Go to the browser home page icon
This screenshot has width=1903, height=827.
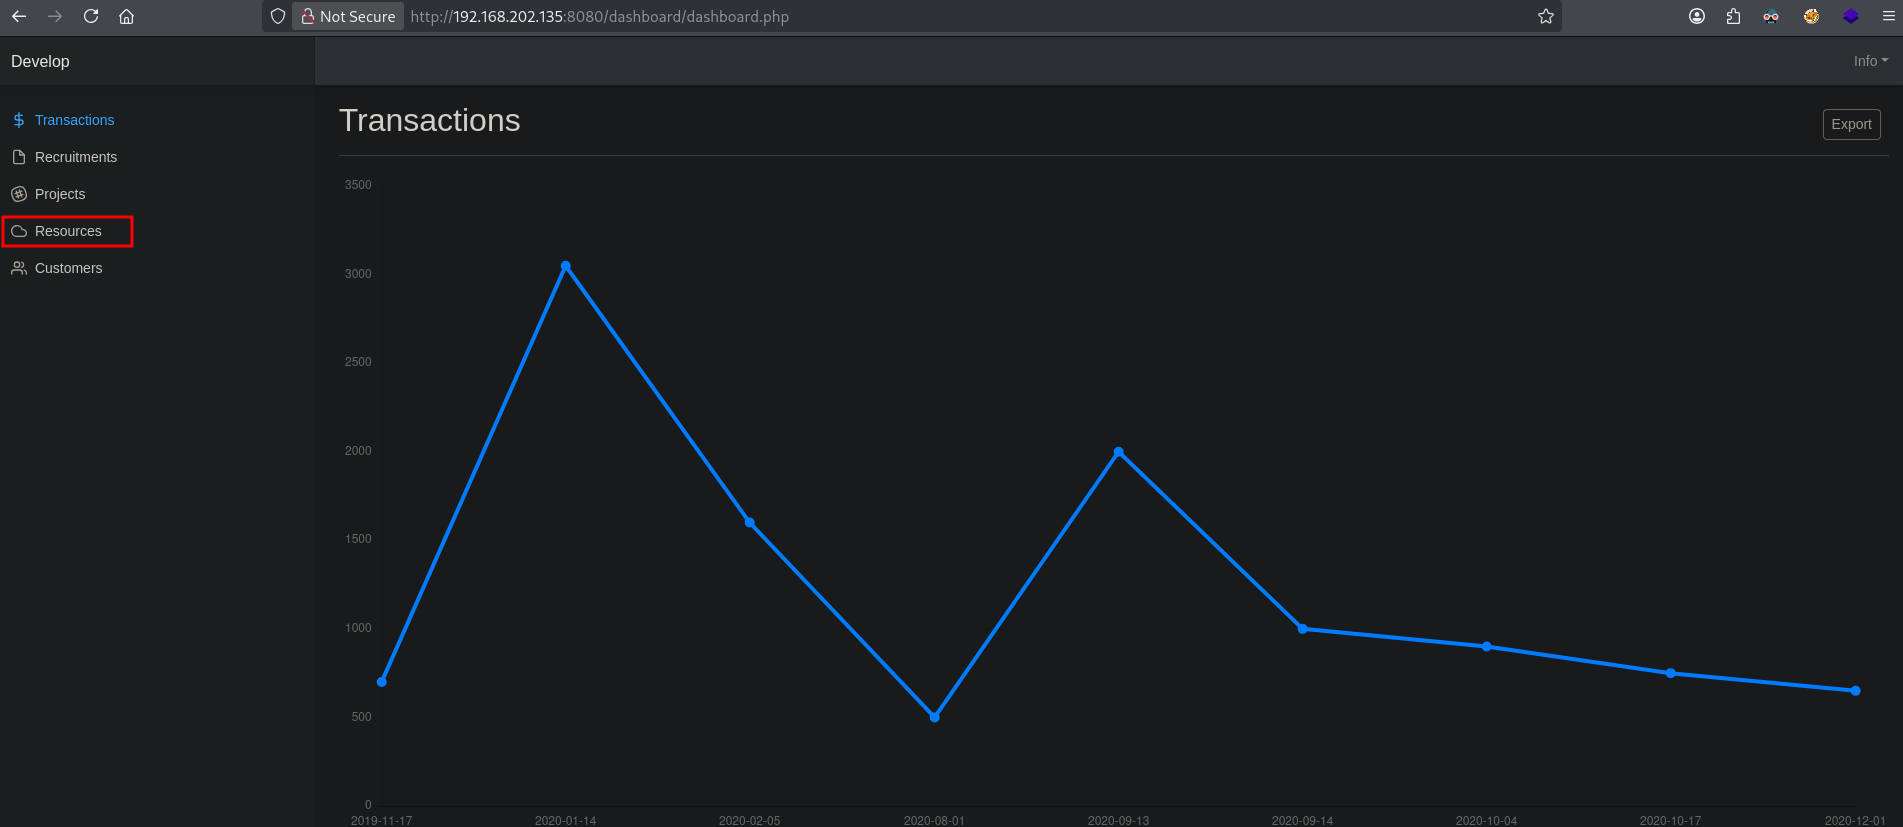(x=127, y=16)
